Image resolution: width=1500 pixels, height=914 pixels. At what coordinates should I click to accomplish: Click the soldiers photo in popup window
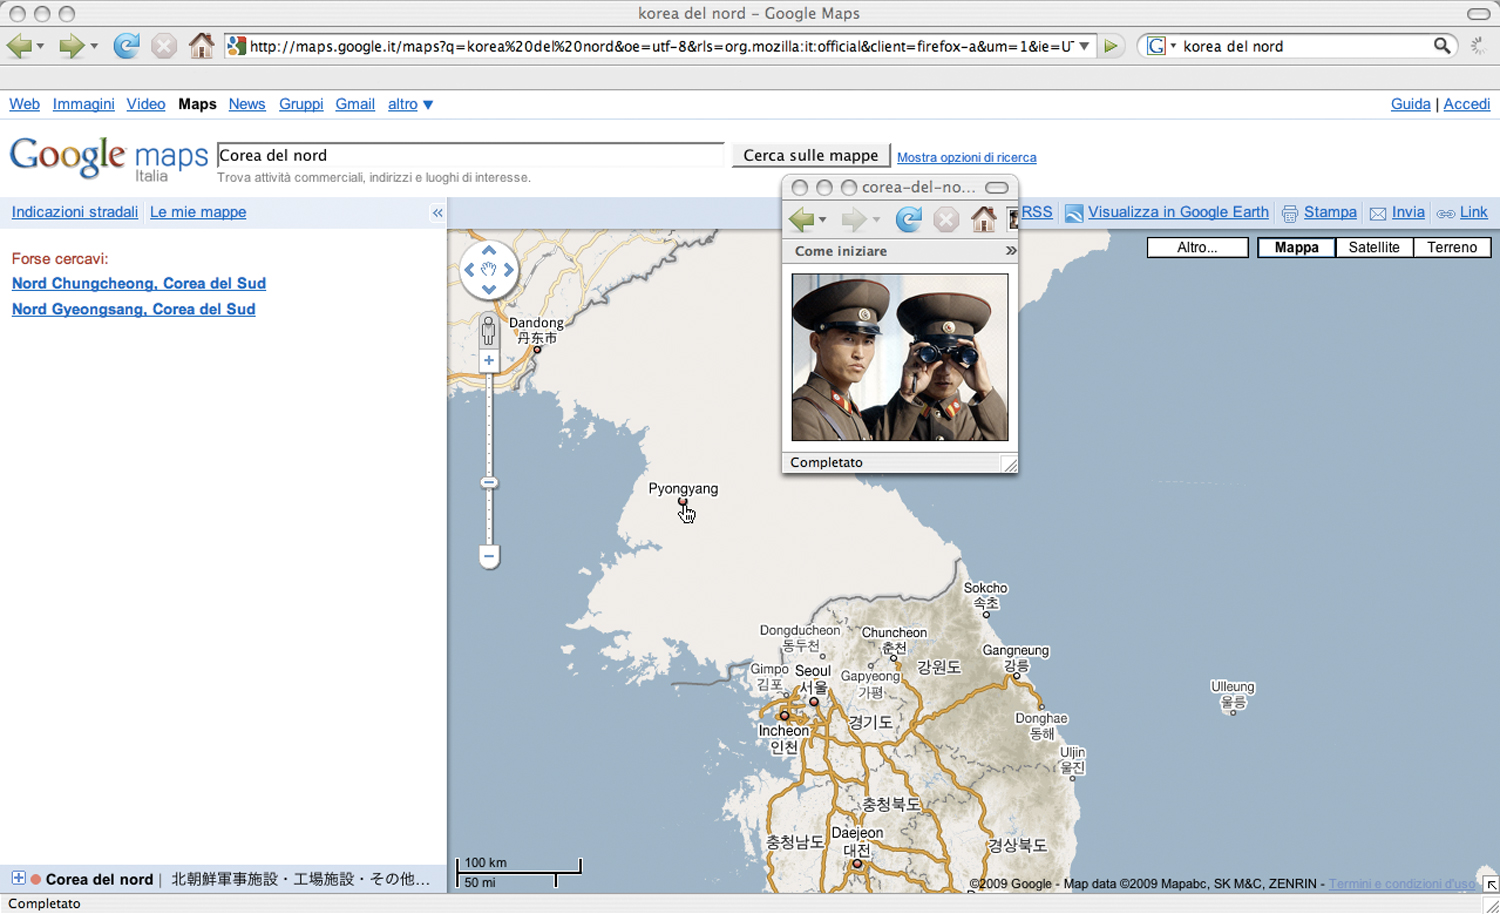899,357
